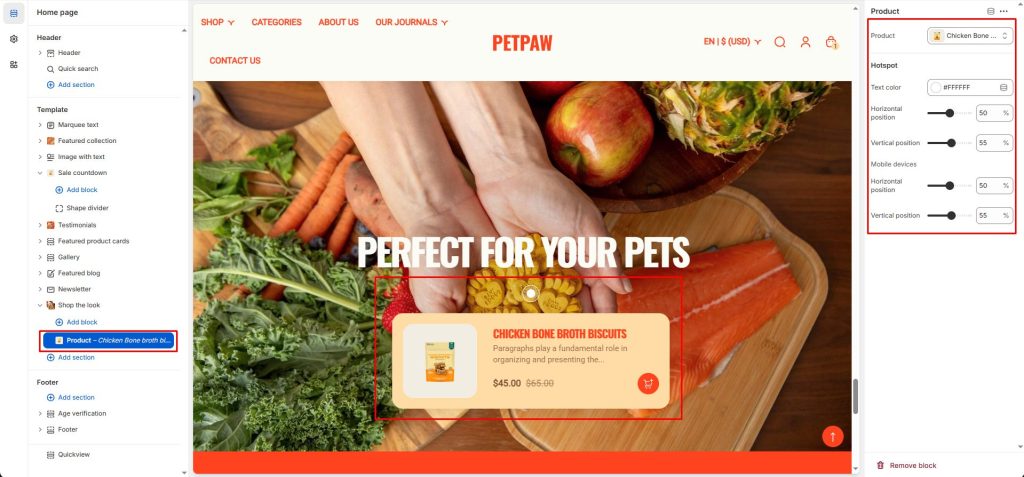Click the search icon in store header
This screenshot has height=477, width=1024.
tap(780, 42)
